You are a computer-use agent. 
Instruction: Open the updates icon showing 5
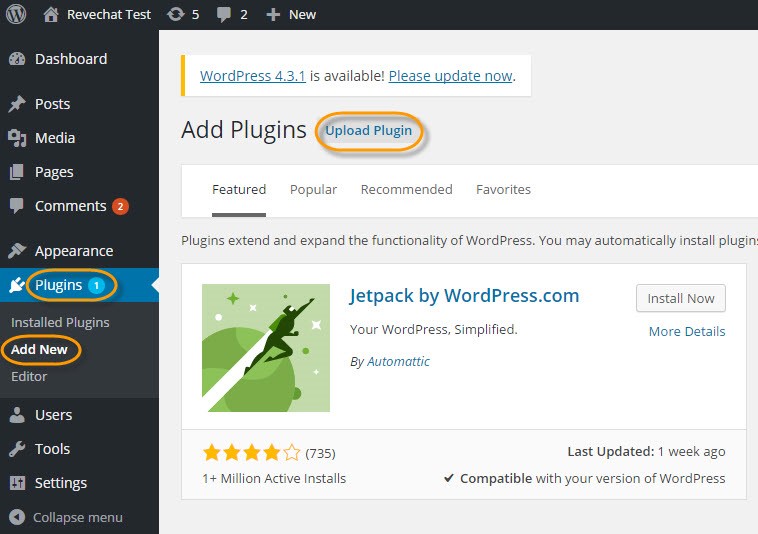coord(176,14)
